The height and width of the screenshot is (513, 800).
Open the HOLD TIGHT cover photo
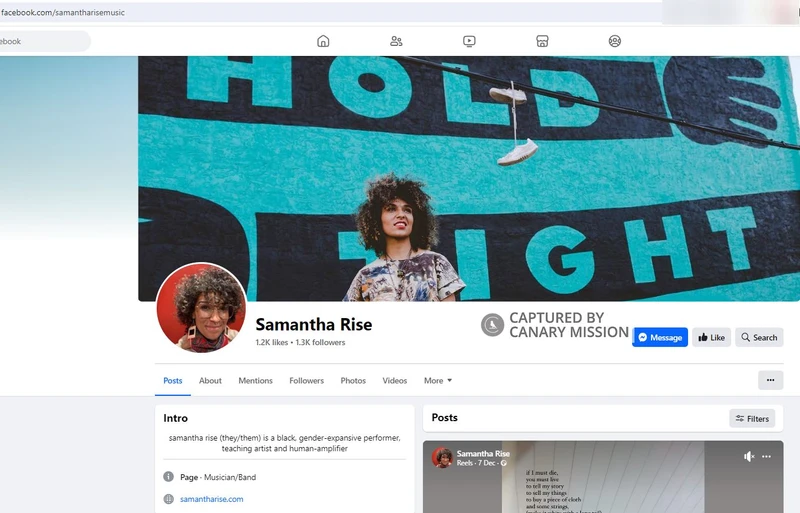click(469, 179)
